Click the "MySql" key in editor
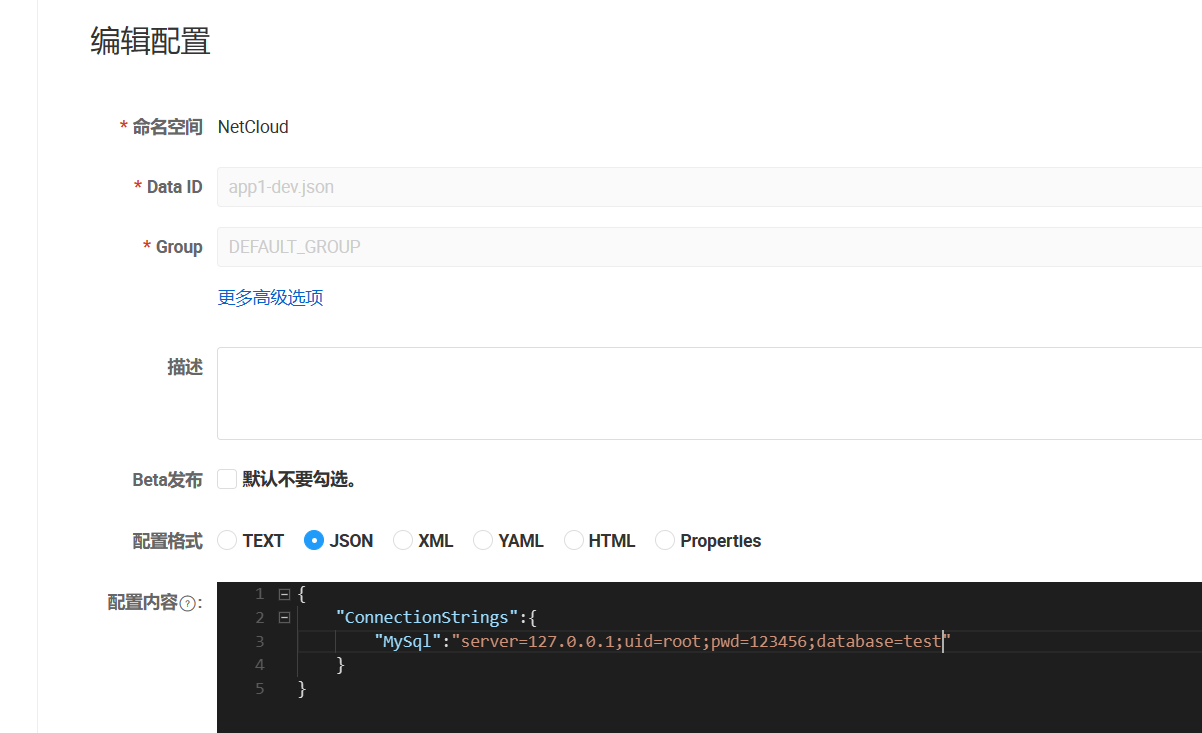 408,641
